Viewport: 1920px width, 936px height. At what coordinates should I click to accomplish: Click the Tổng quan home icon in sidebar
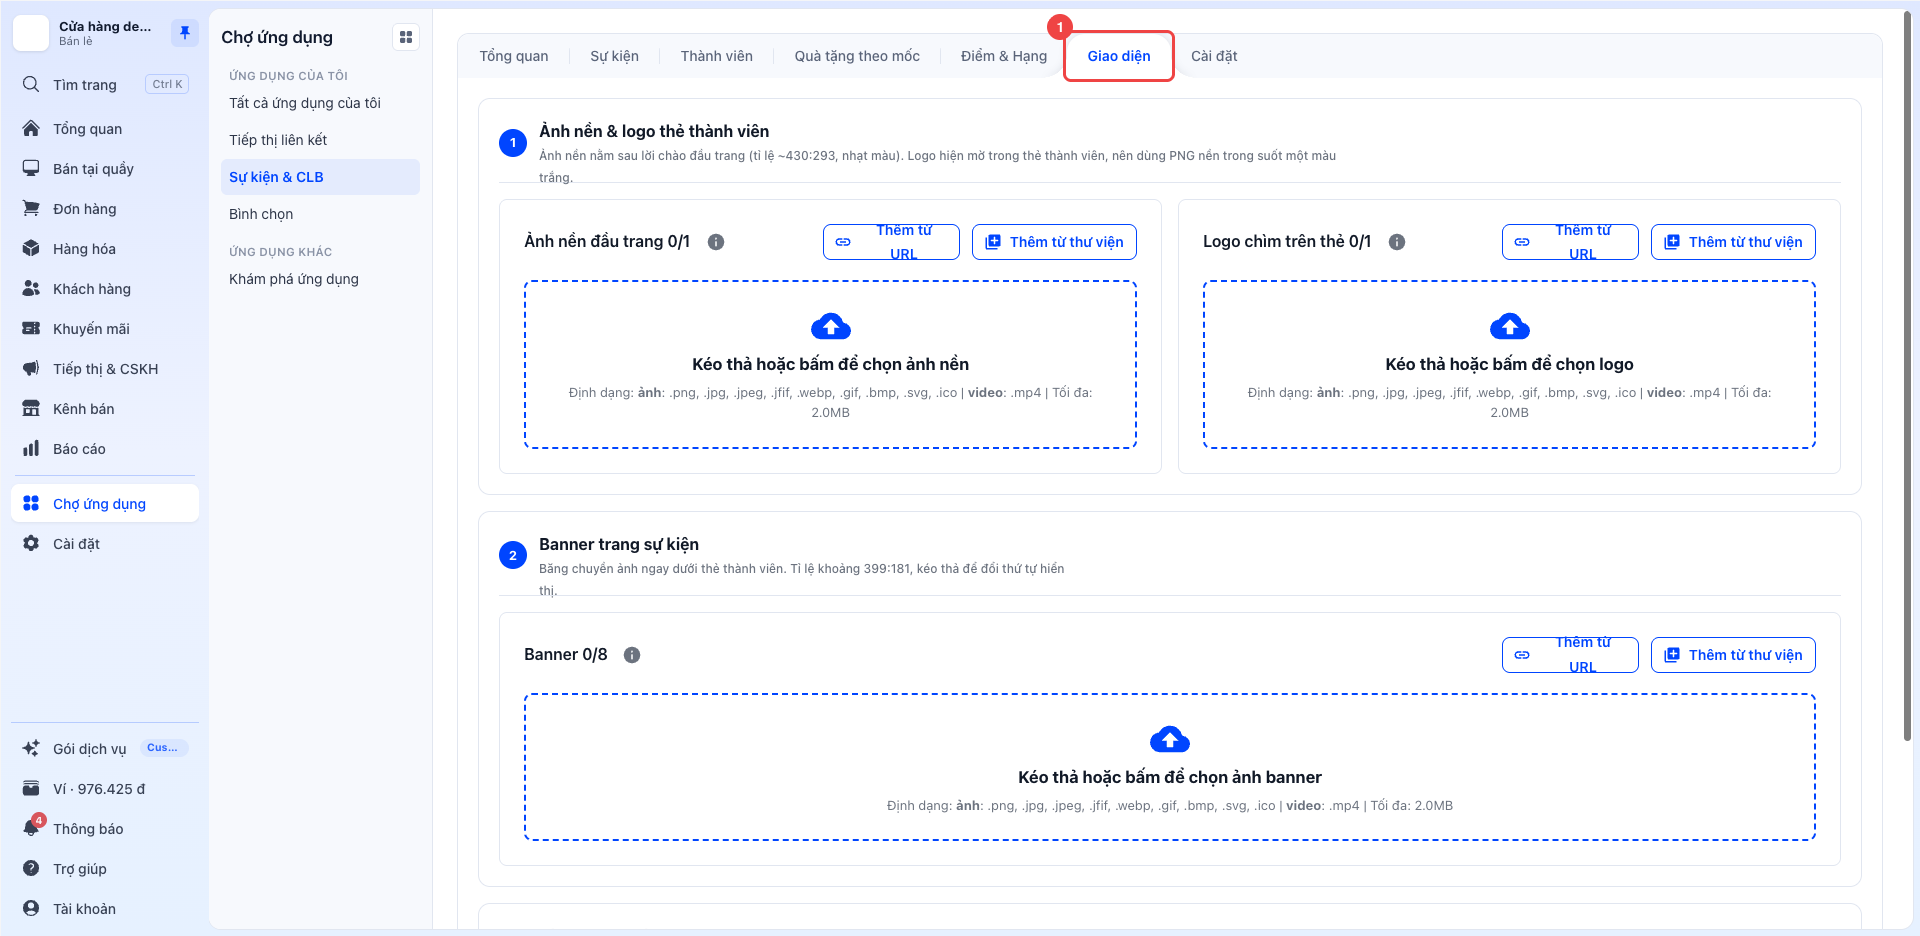click(x=32, y=129)
